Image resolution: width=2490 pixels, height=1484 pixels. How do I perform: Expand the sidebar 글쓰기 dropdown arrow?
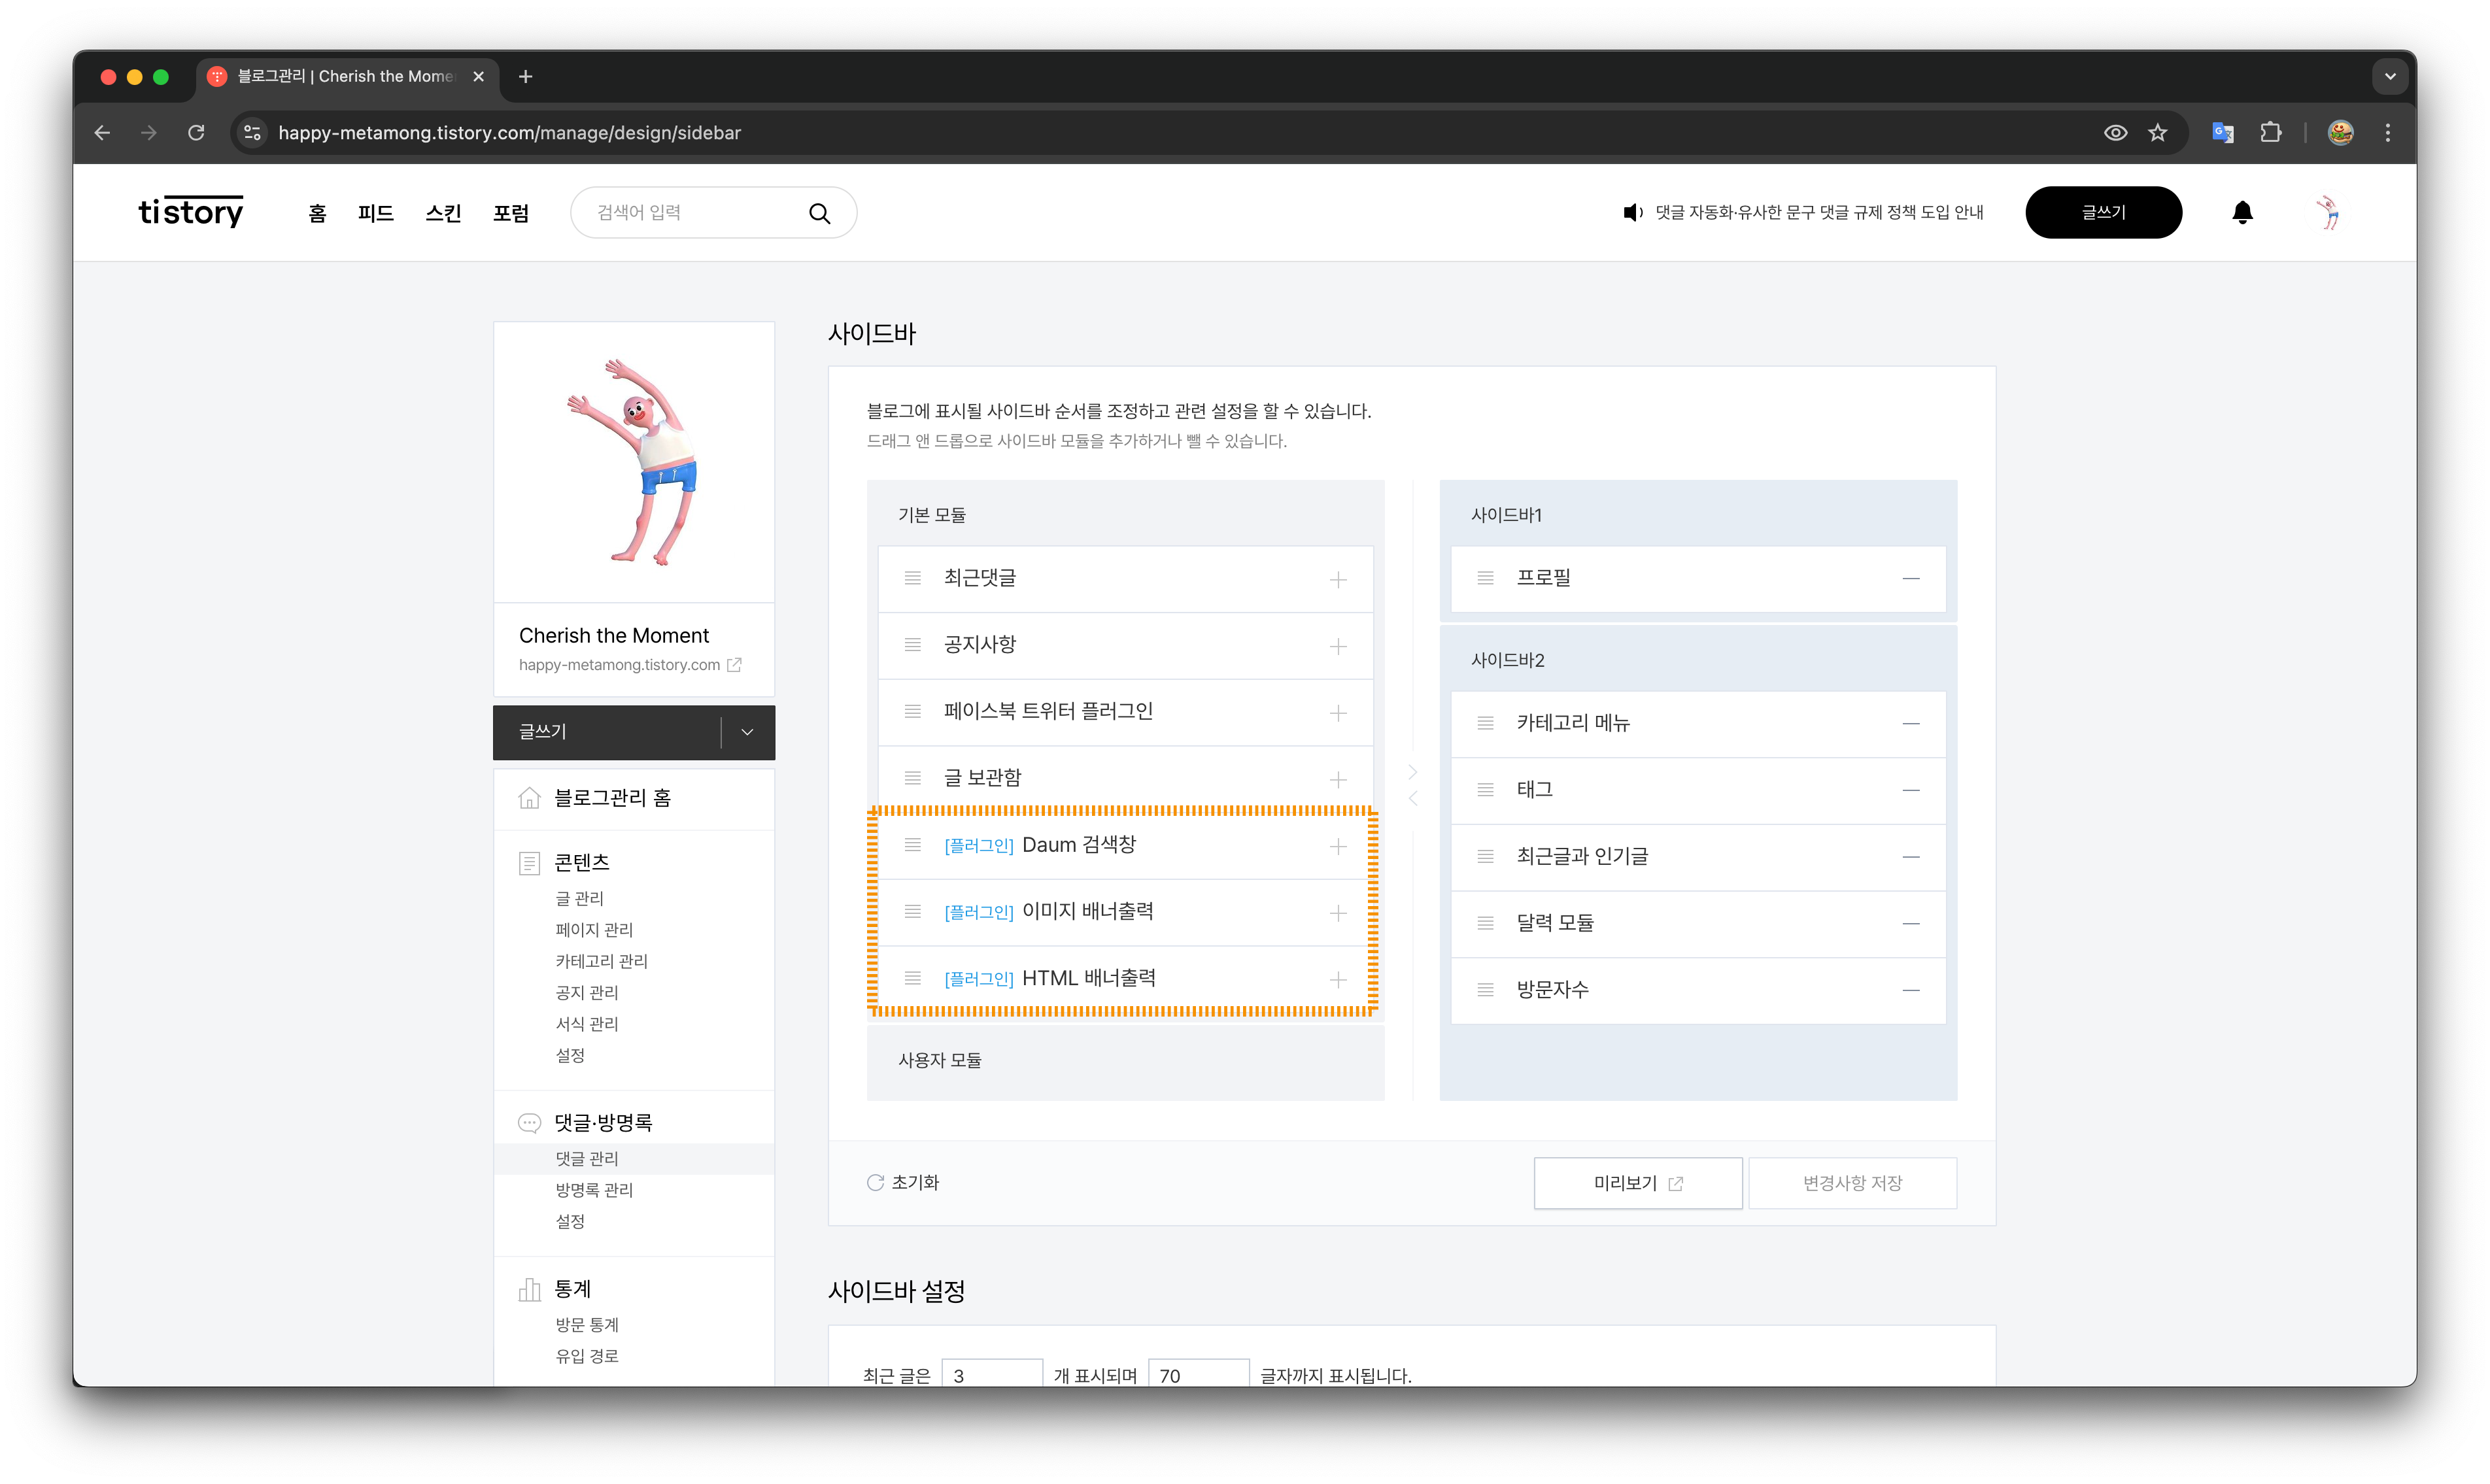pos(747,732)
